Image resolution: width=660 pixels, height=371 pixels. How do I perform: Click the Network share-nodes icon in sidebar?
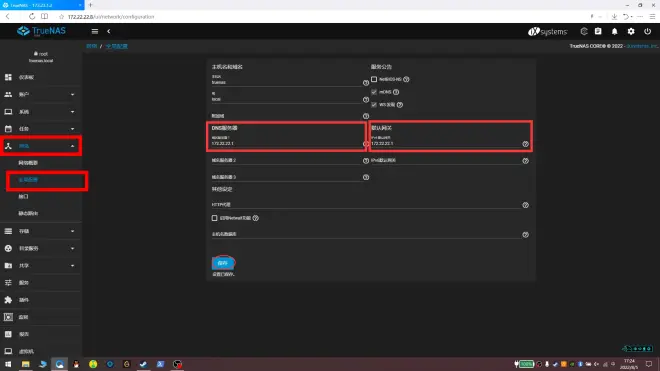point(8,146)
